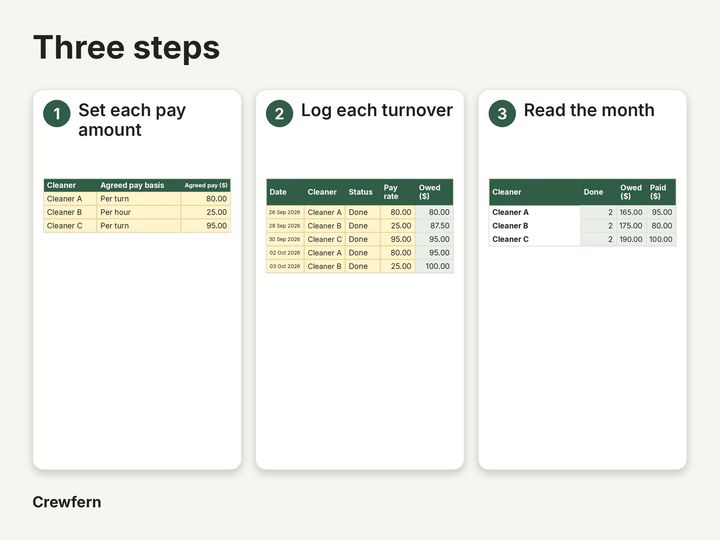Click Cleaner A in the 02 Oct row
Screen dimensions: 720x540
[325, 253]
